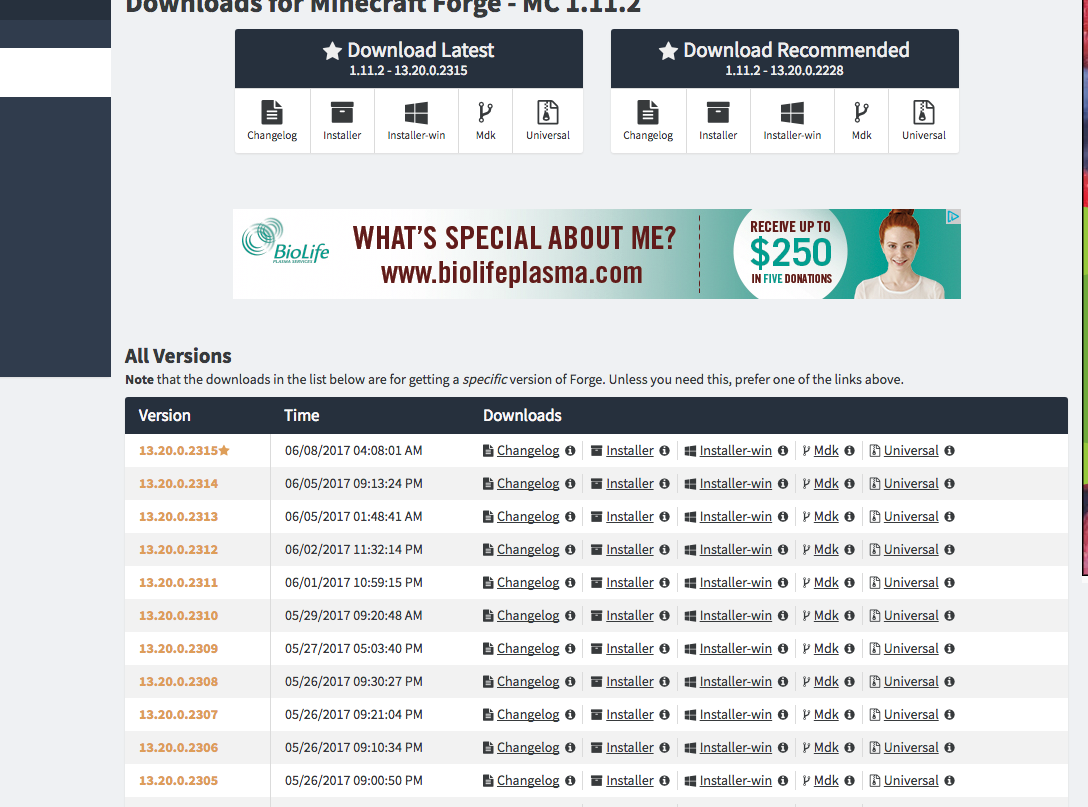1088x807 pixels.
Task: Click the Download Latest header
Action: tap(409, 58)
